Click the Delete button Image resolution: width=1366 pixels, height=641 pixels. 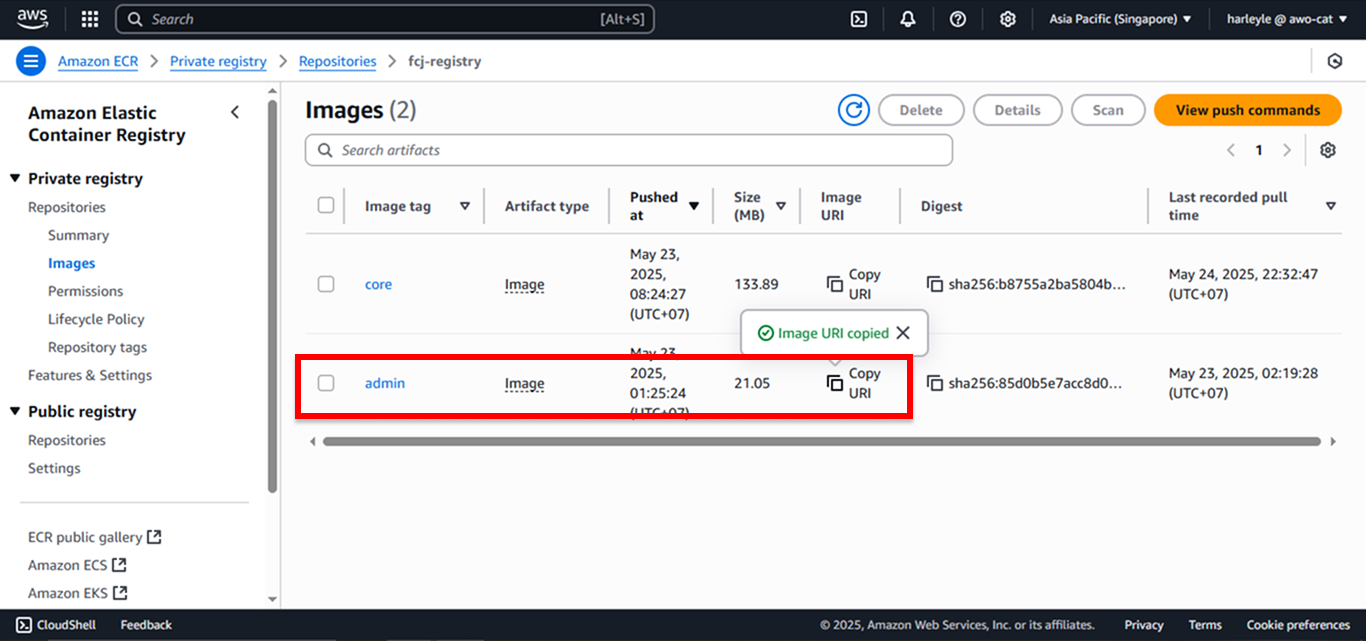tap(921, 110)
